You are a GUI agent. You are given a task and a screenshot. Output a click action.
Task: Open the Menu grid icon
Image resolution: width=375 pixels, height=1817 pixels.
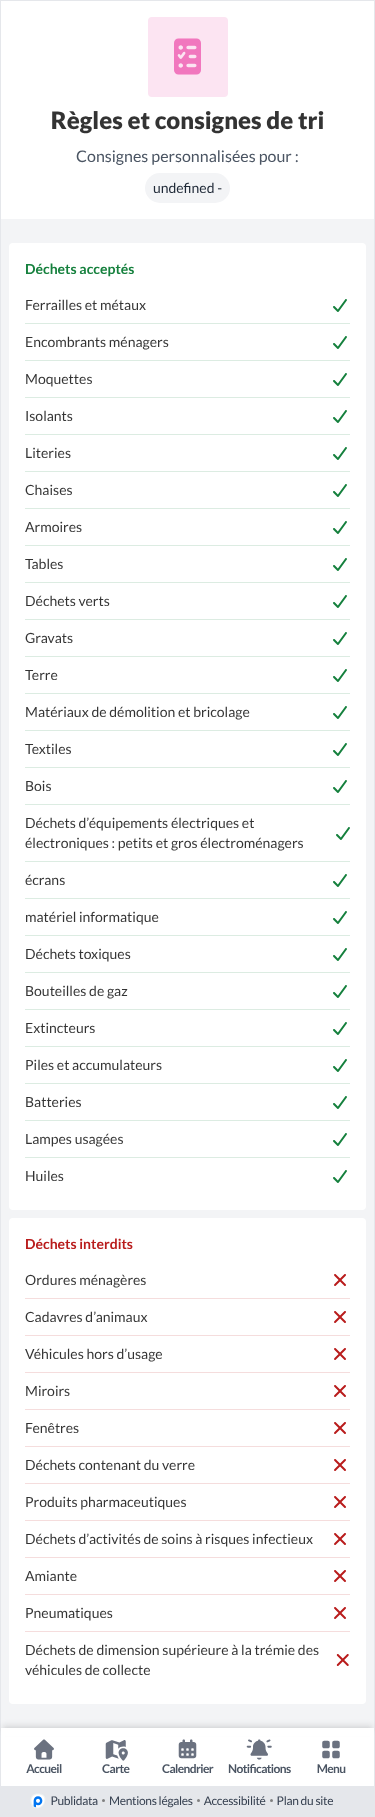click(x=331, y=1749)
